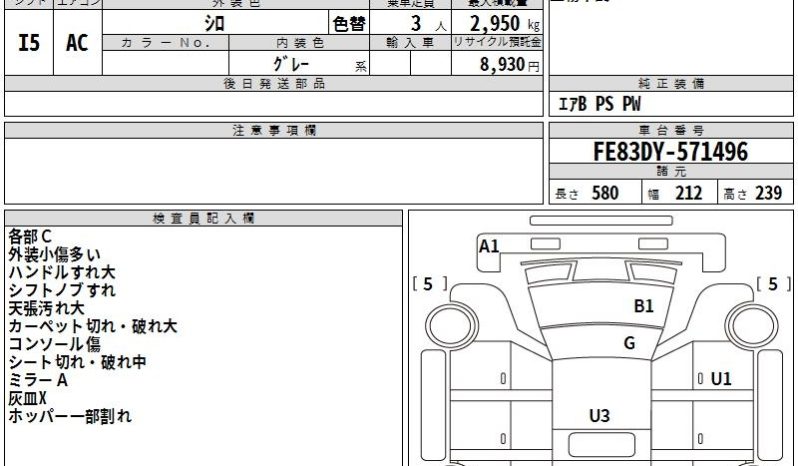The height and width of the screenshot is (466, 798).
Task: Click the I5 grade cell
Action: [29, 44]
